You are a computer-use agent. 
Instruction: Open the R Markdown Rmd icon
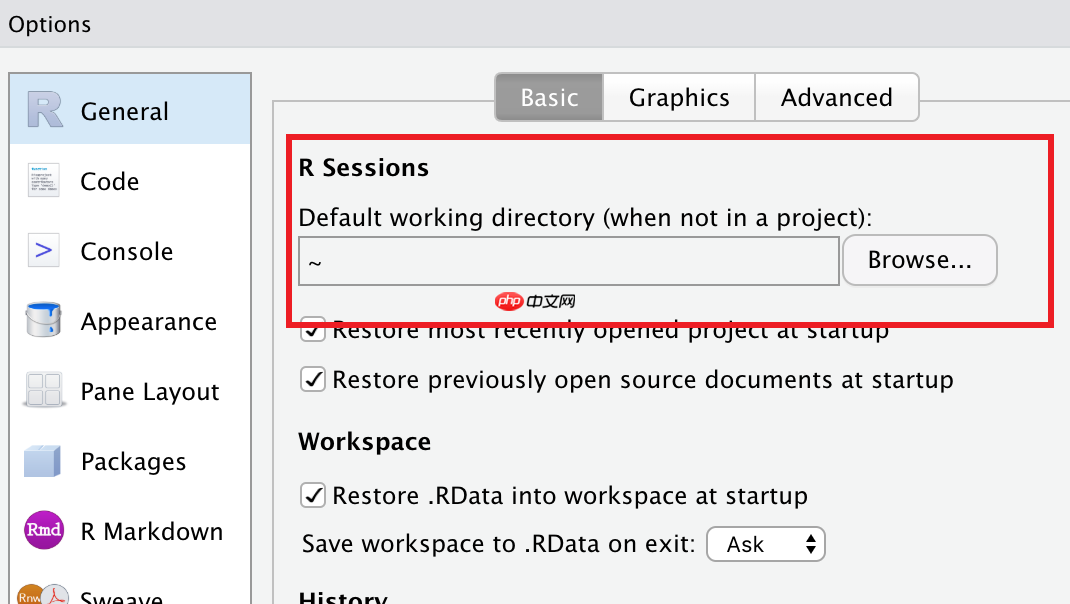coord(44,530)
